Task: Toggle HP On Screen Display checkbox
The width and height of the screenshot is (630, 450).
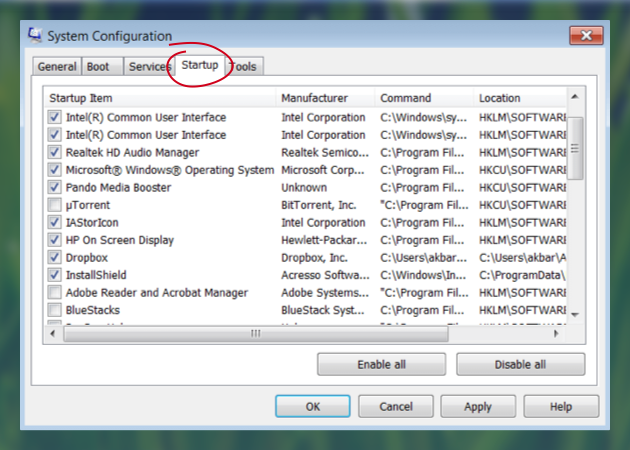Action: (x=54, y=240)
